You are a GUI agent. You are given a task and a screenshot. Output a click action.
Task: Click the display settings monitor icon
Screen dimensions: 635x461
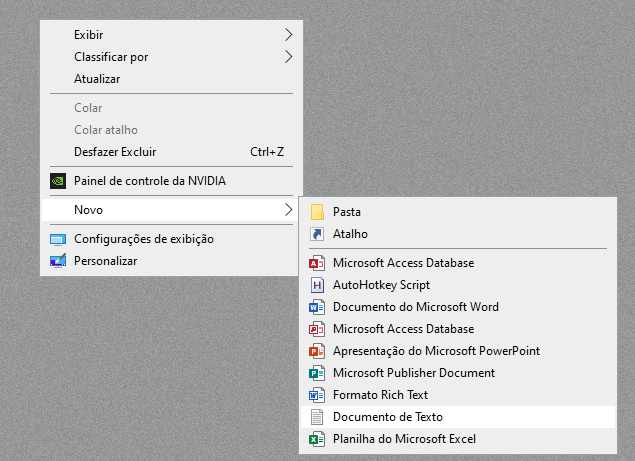pos(58,239)
